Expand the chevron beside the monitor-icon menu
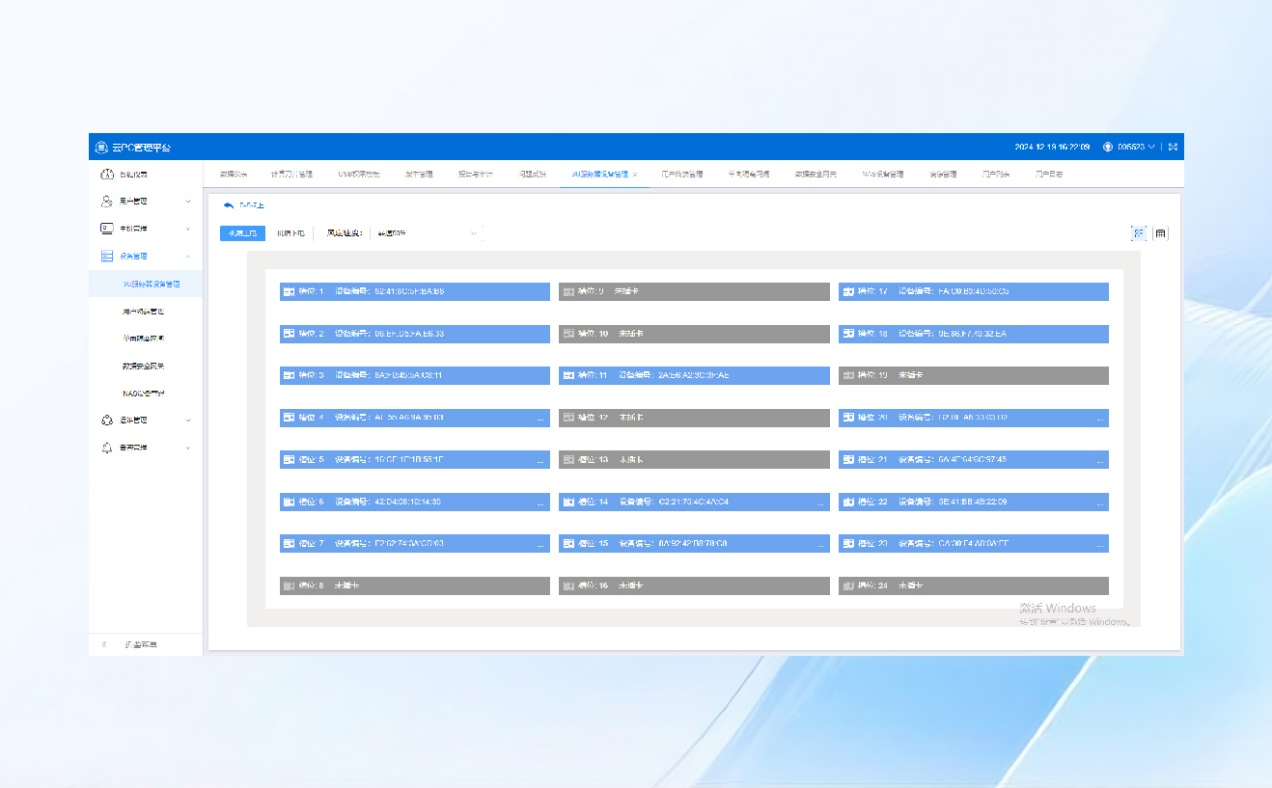Viewport: 1272px width, 788px height. pyautogui.click(x=188, y=229)
